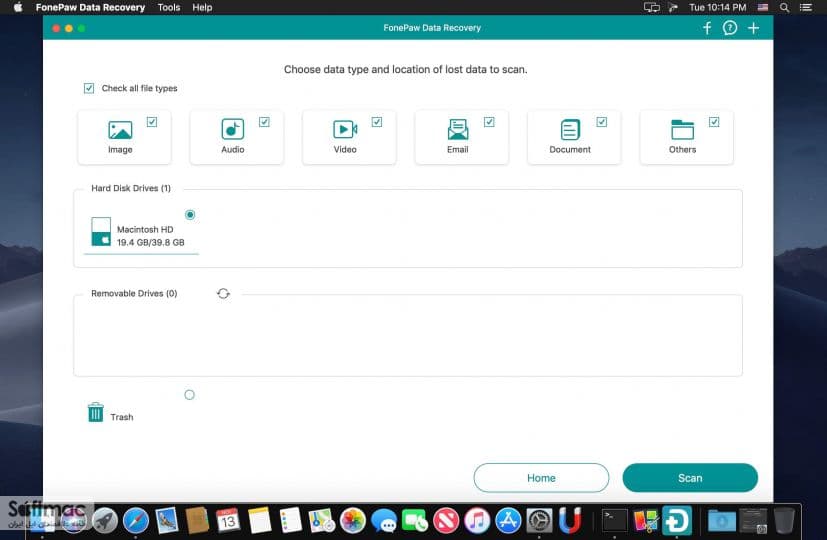Image resolution: width=827 pixels, height=540 pixels.
Task: Open News app in the dock
Action: [x=446, y=520]
